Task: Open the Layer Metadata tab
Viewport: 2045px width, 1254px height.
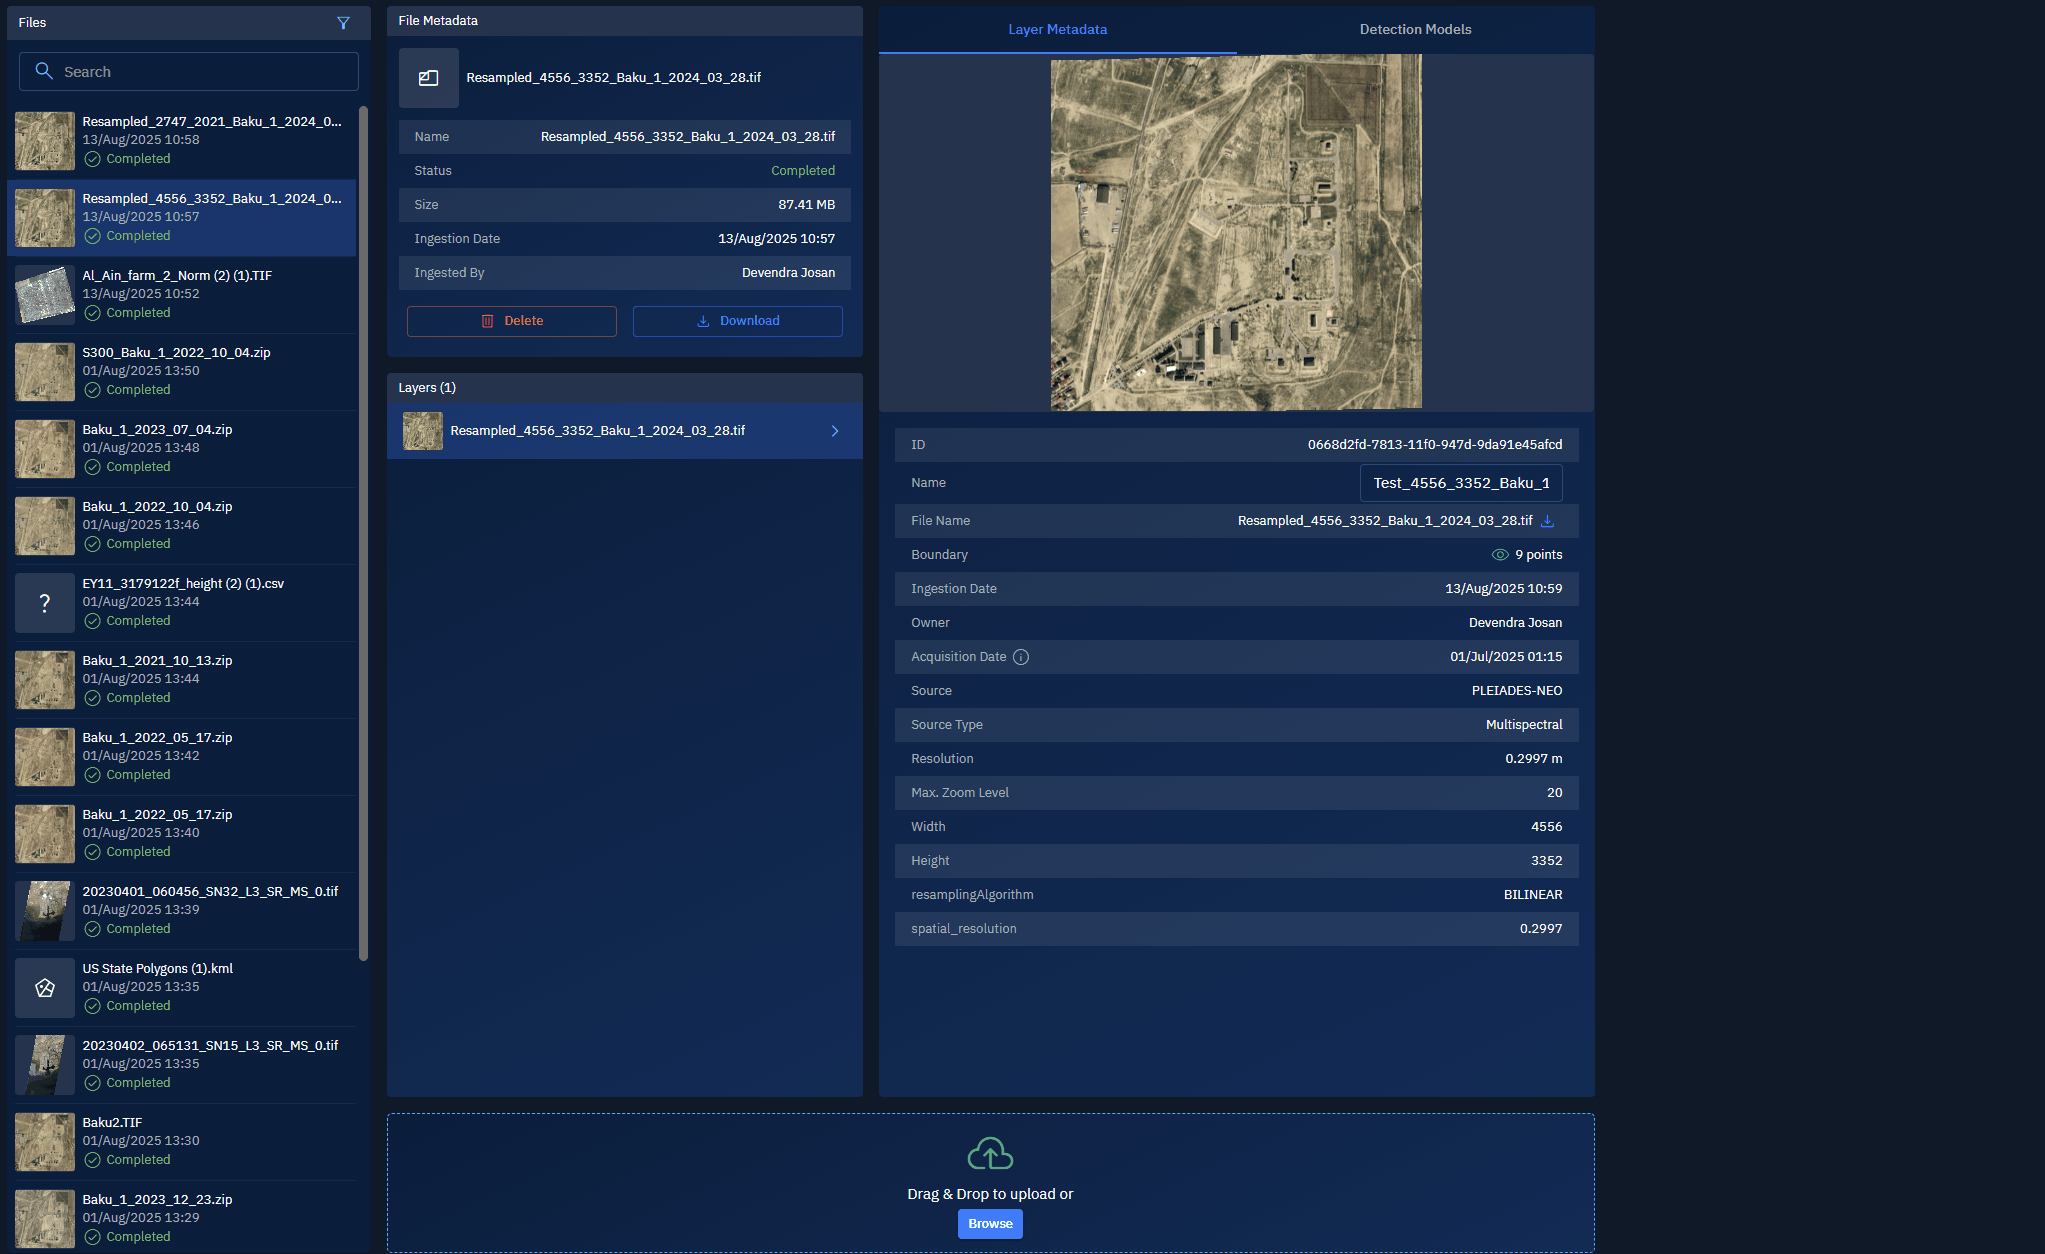Action: pos(1057,30)
